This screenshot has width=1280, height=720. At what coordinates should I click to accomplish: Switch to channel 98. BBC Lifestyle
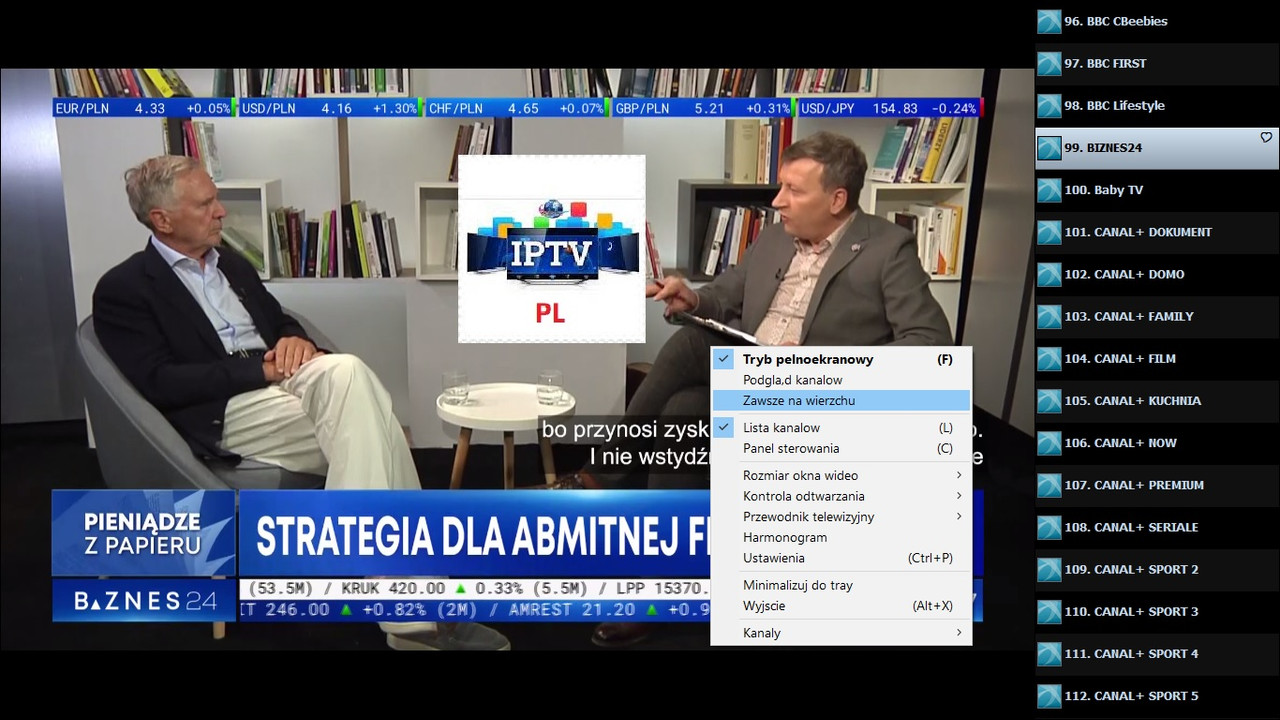pos(1157,105)
